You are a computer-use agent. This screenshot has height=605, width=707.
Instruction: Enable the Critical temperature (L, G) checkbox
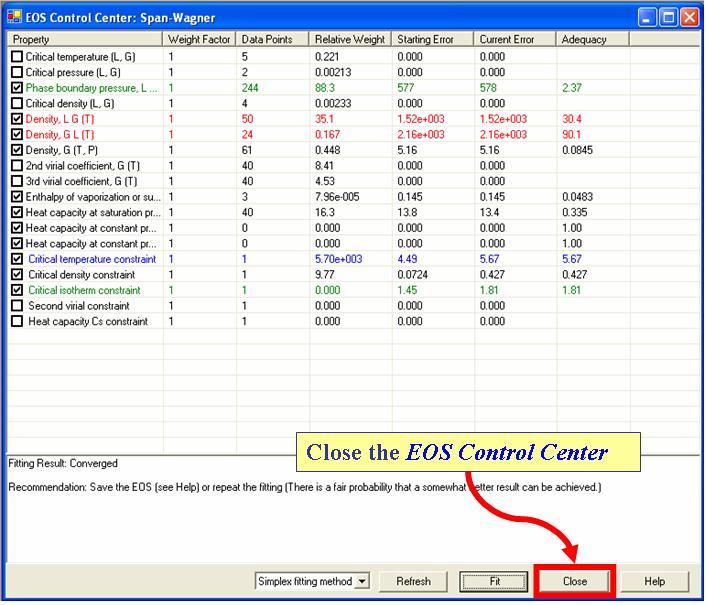click(x=17, y=57)
